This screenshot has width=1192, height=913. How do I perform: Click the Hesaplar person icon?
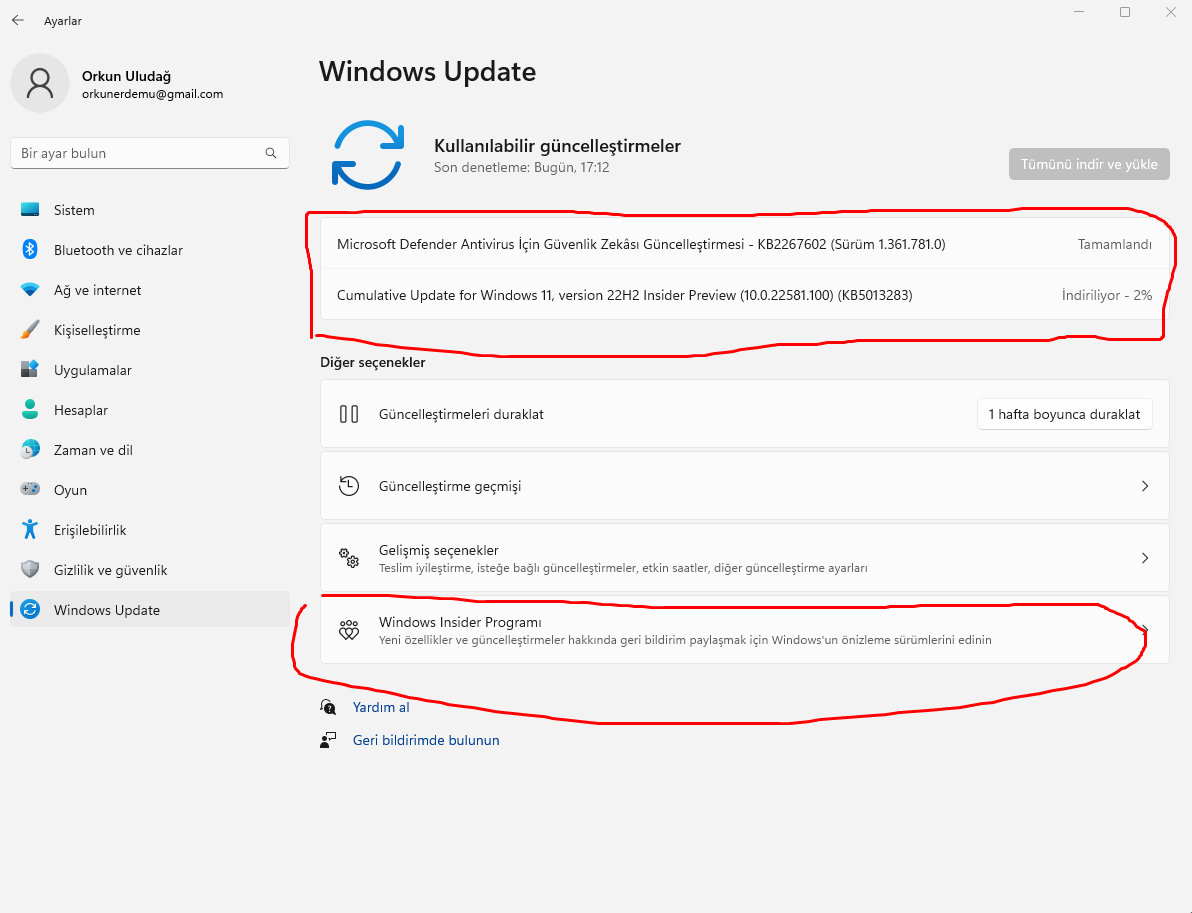click(30, 410)
